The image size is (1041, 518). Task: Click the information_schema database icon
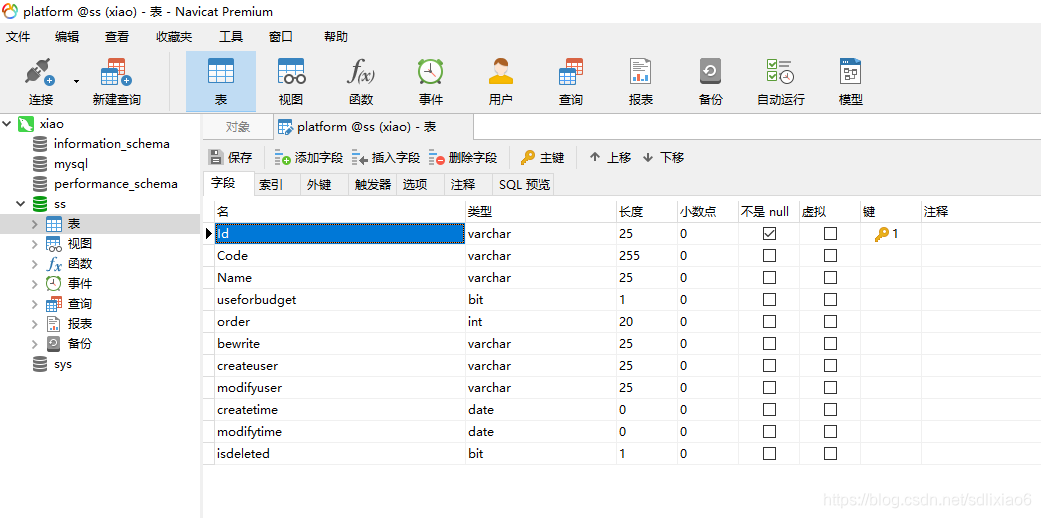point(40,144)
